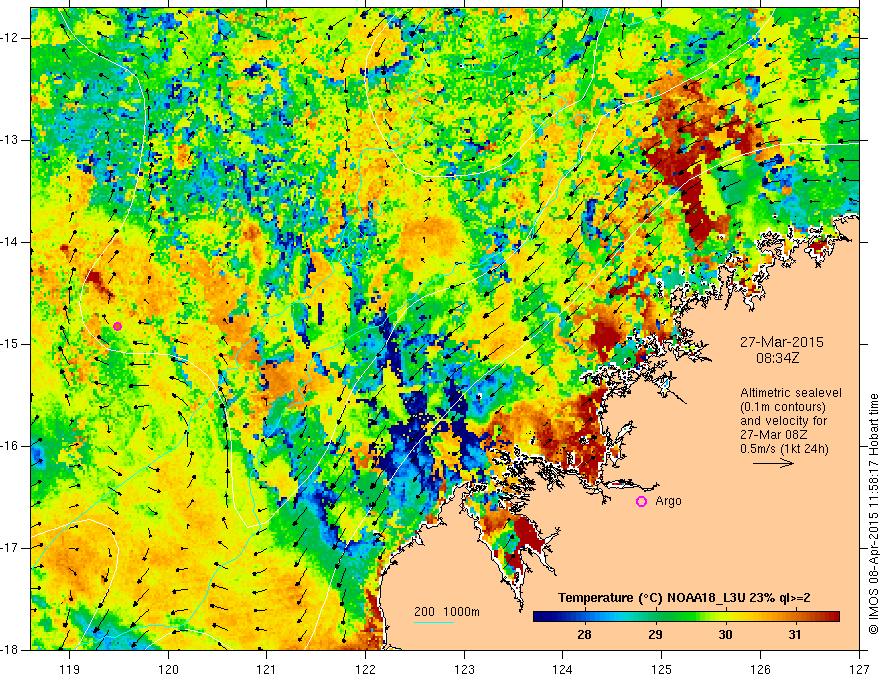Click the 'Argo' legend label

[668, 501]
